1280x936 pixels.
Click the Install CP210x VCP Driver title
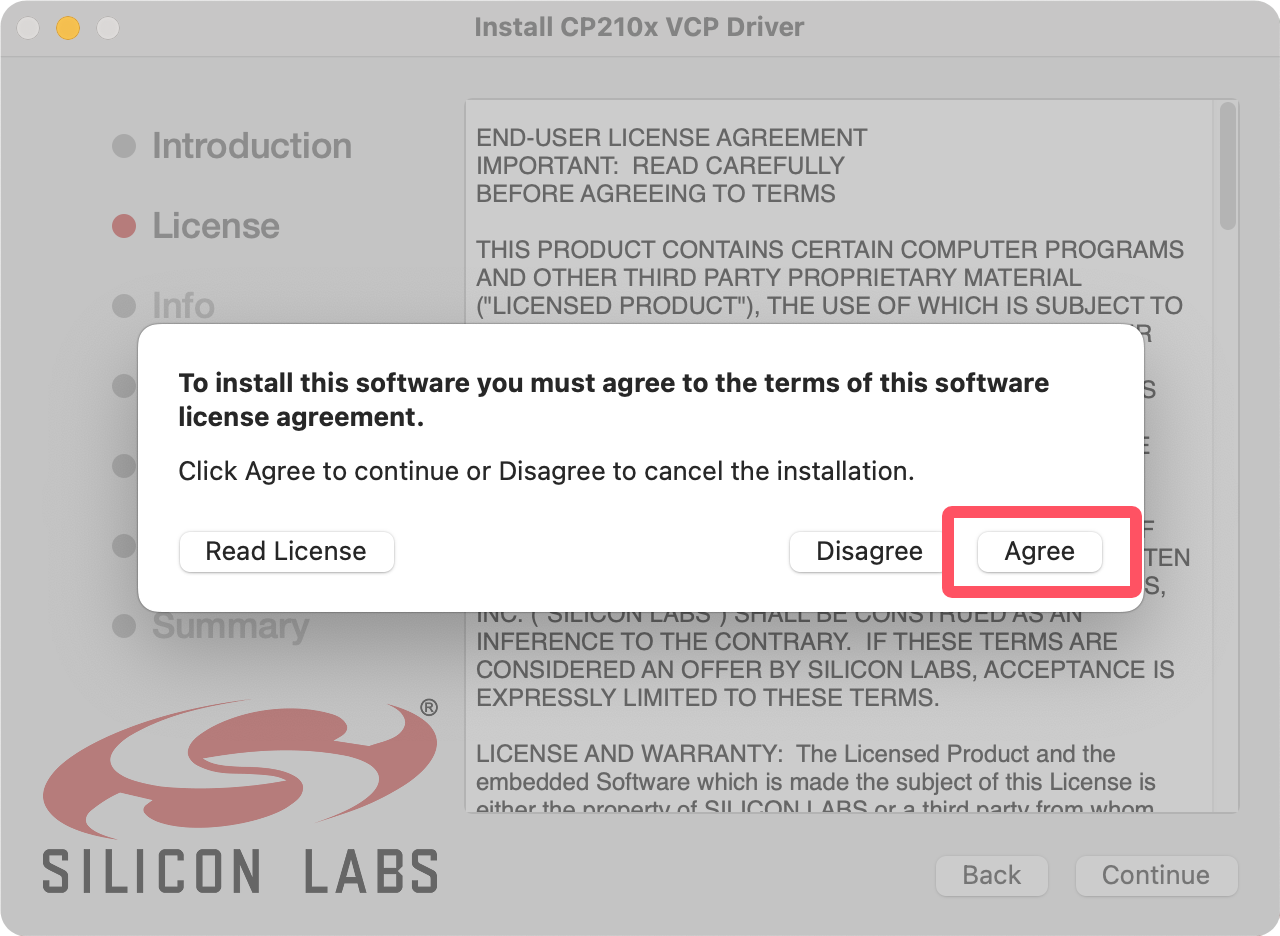point(639,27)
